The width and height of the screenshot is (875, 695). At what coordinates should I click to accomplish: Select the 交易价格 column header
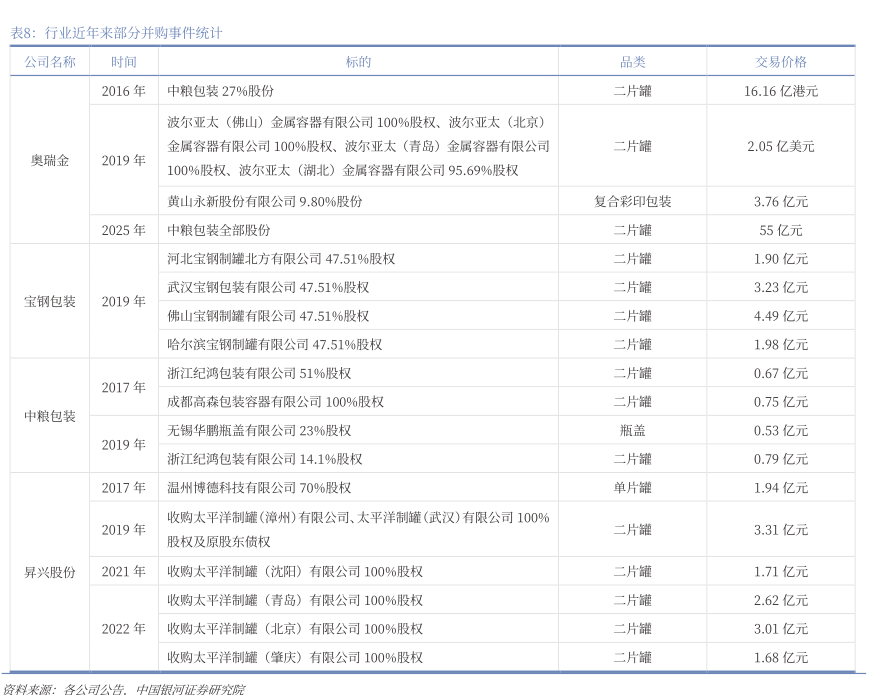781,62
